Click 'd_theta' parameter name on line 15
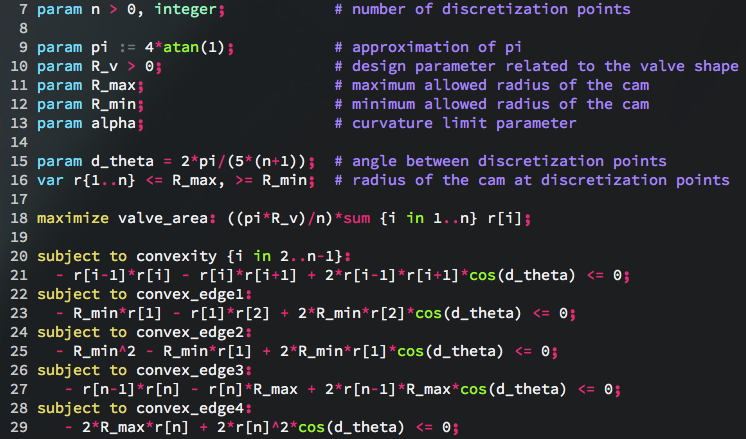The image size is (746, 439). tap(123, 162)
